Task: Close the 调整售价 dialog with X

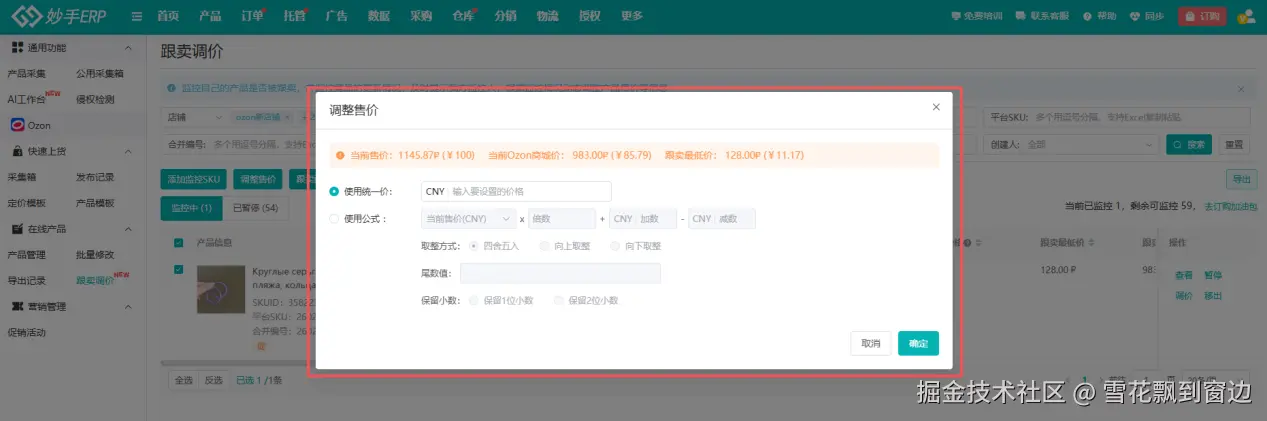Action: (x=936, y=106)
